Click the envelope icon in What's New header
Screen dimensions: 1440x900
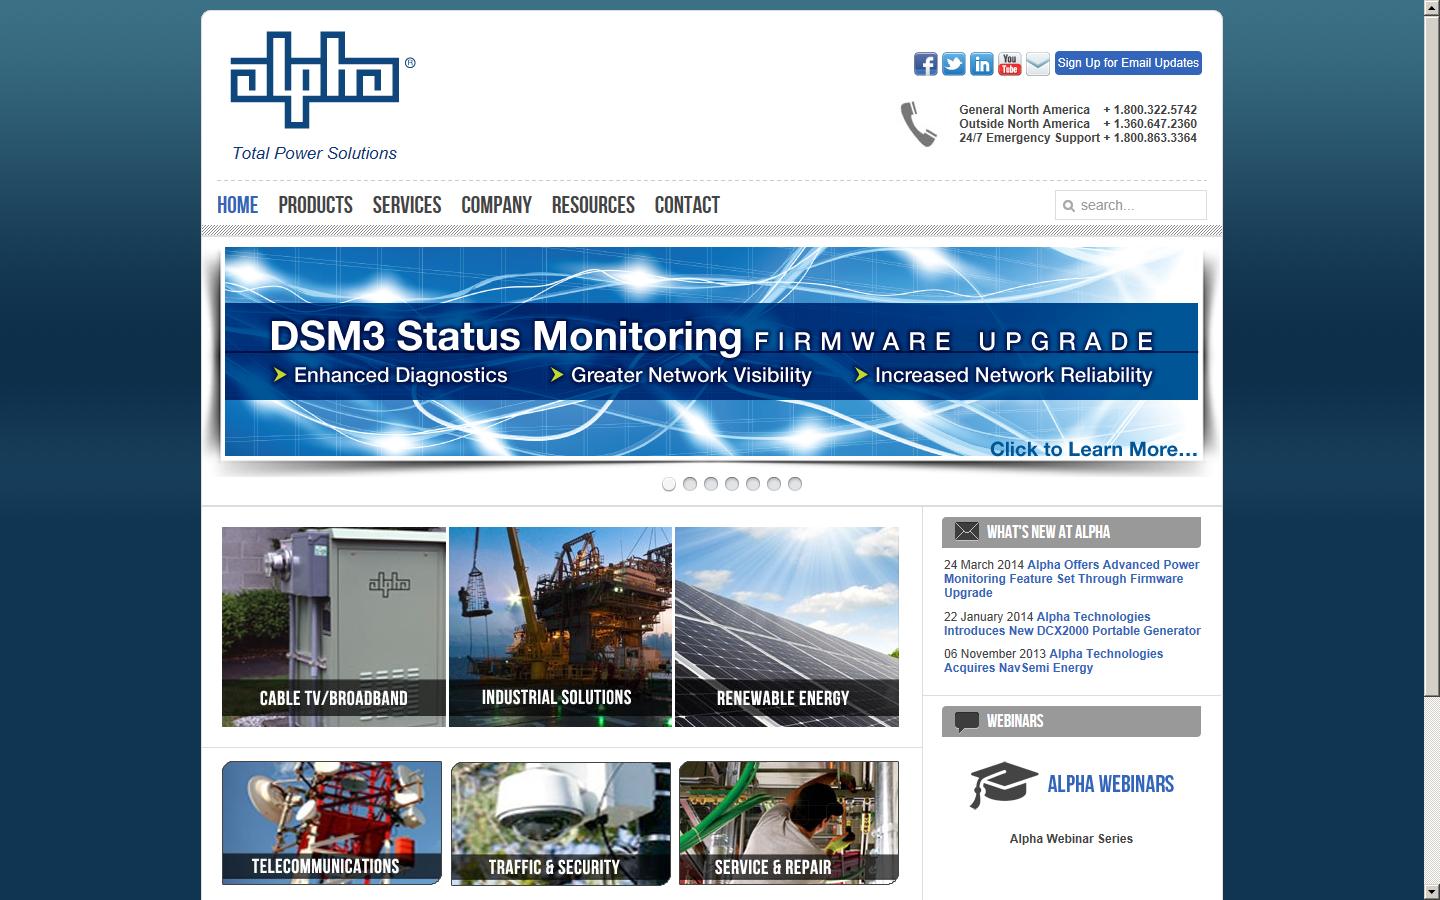(x=964, y=532)
